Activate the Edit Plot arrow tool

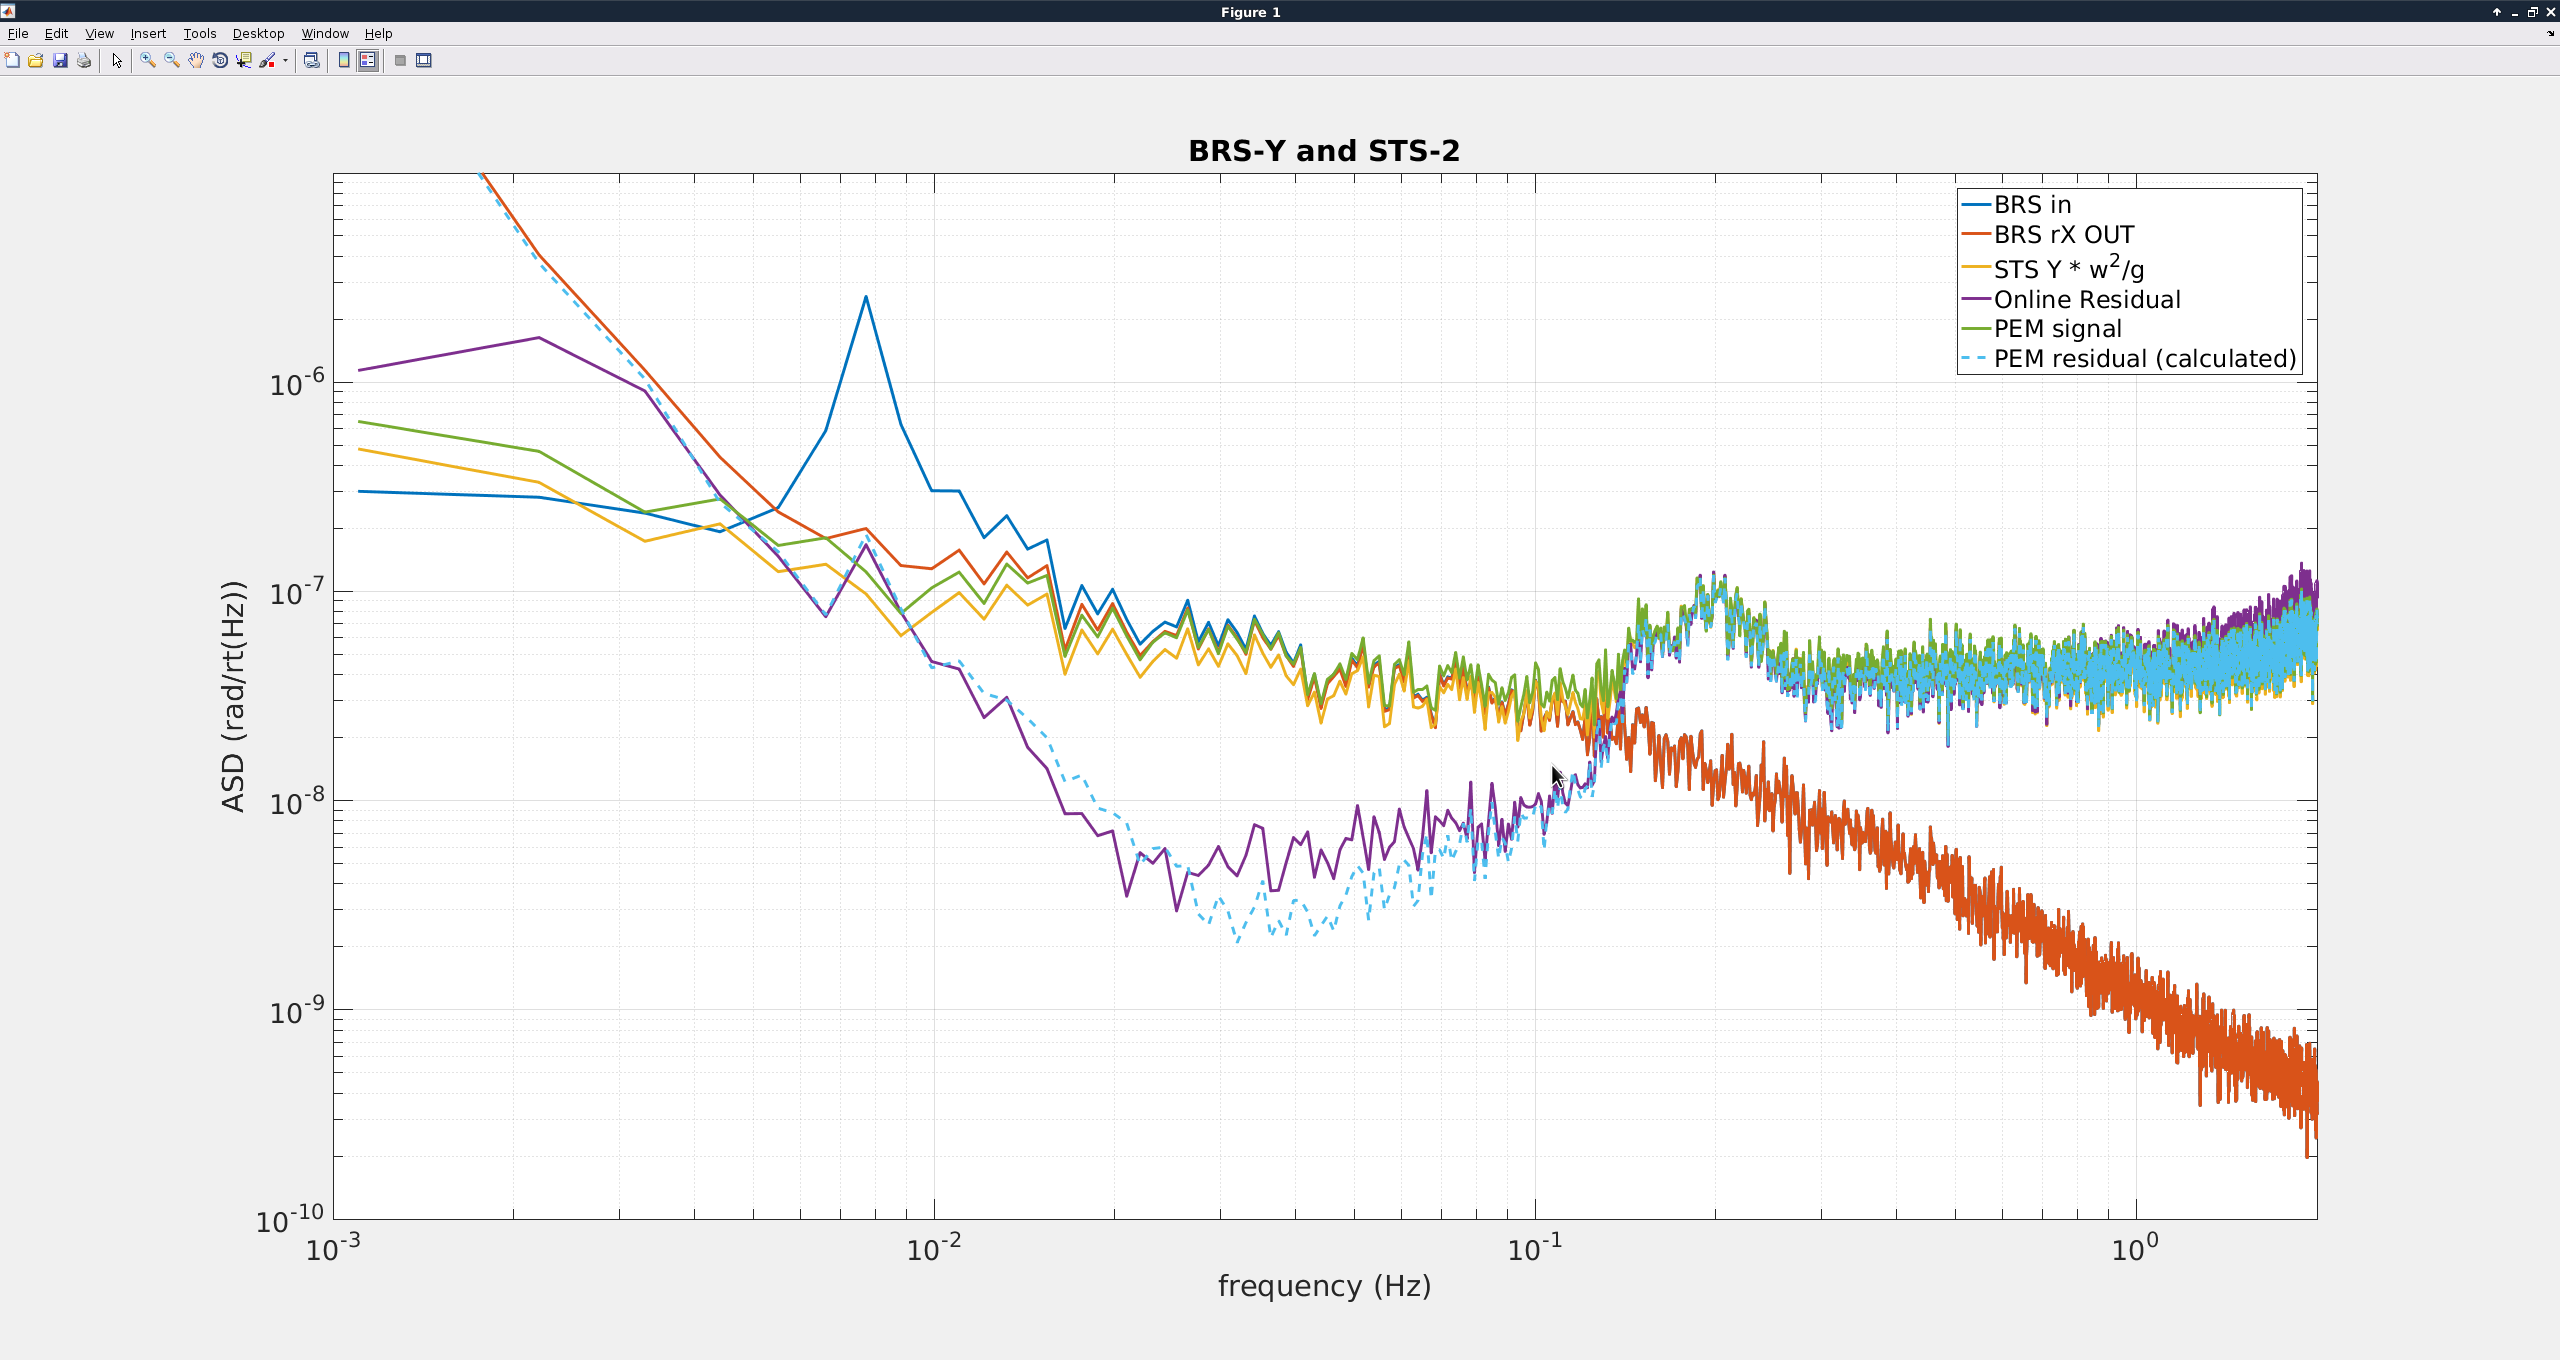(117, 61)
